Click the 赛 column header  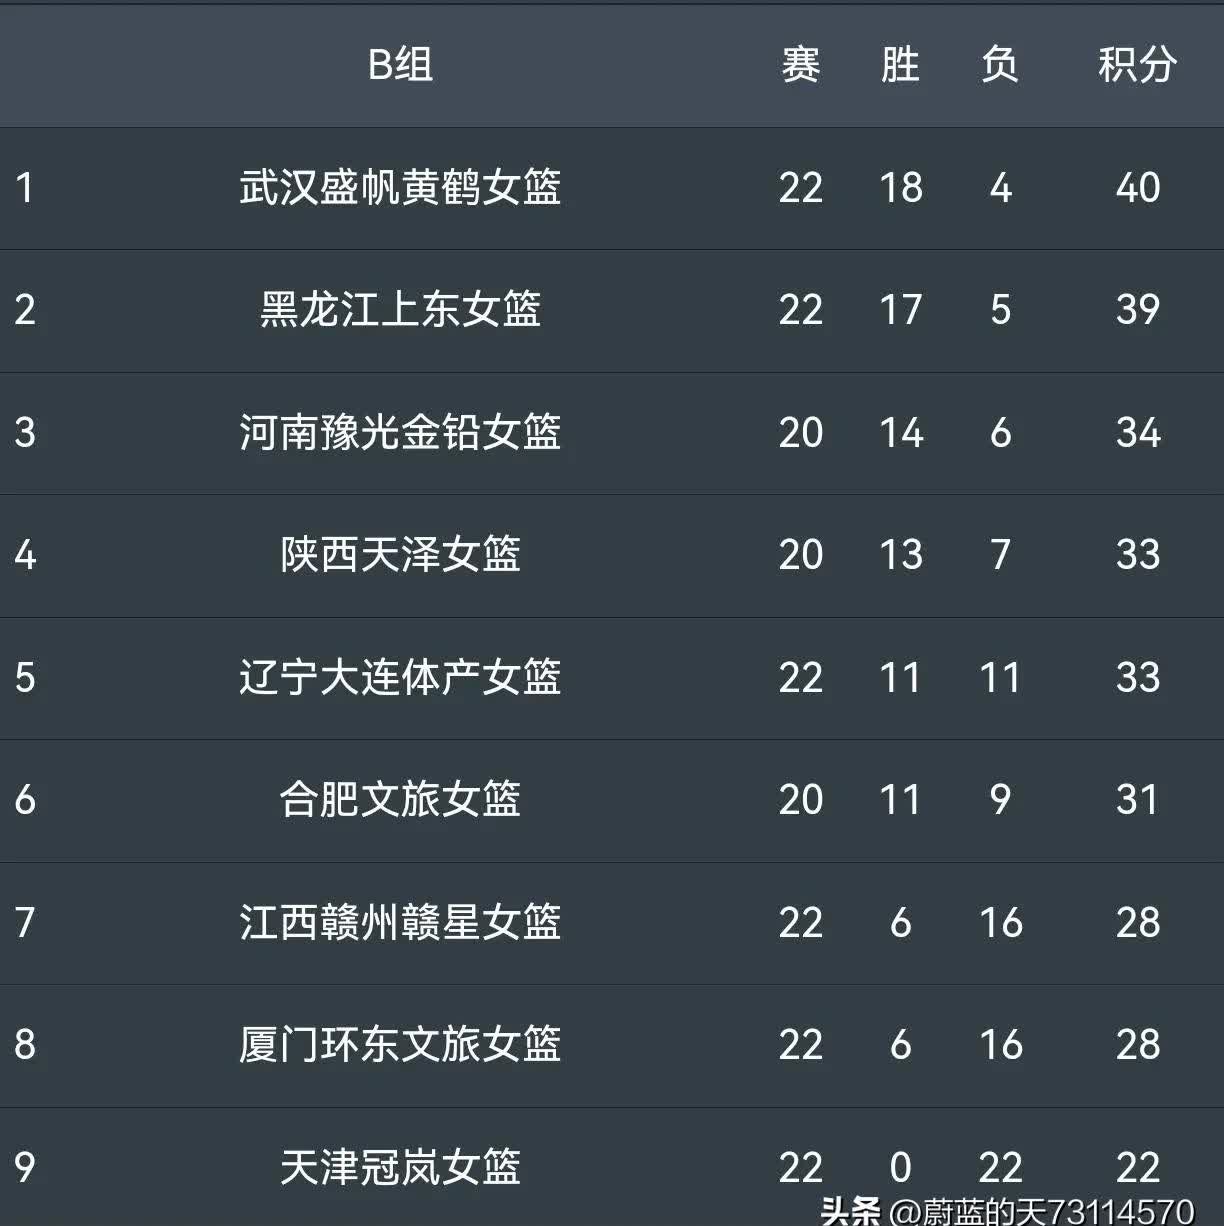pos(800,65)
